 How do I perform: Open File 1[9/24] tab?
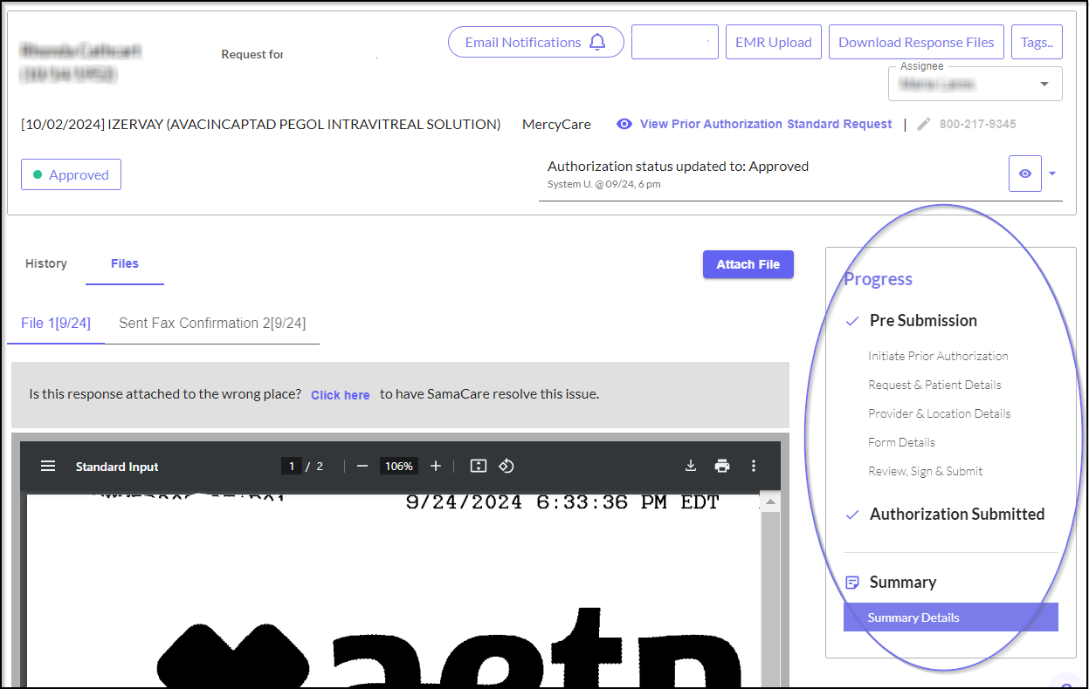click(56, 323)
